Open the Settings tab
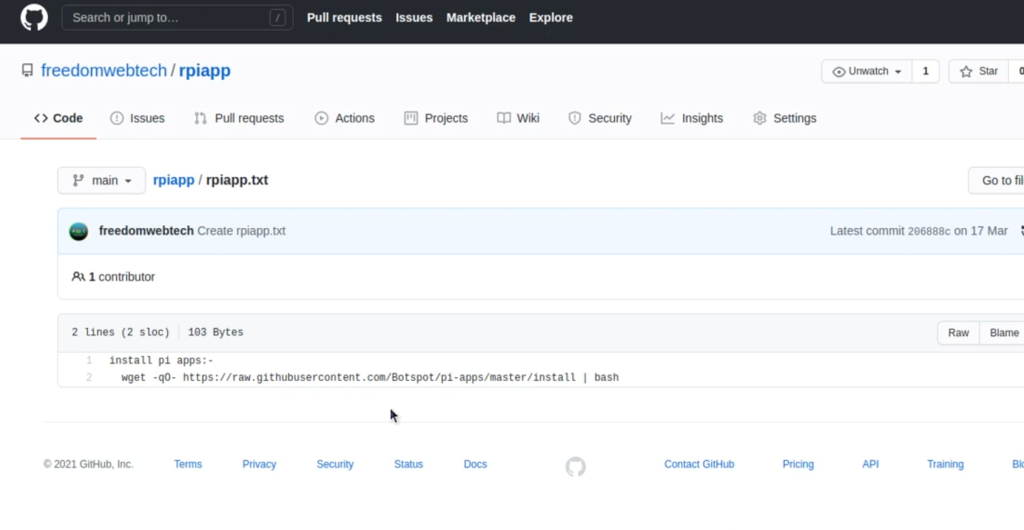Viewport: 1024px width, 530px height. [x=784, y=118]
